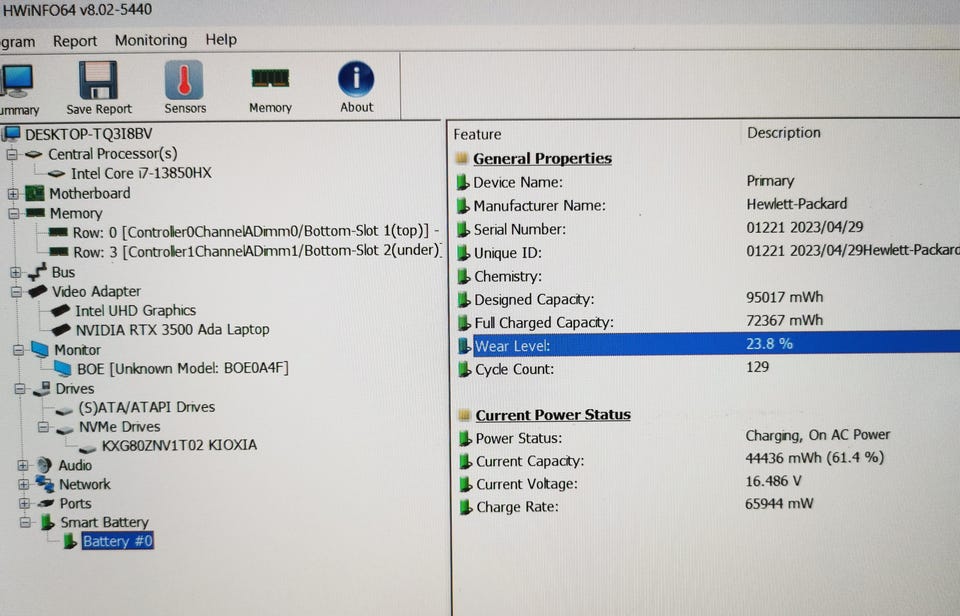This screenshot has width=960, height=616.
Task: Select the Current Power Status heading
Action: pyautogui.click(x=553, y=415)
